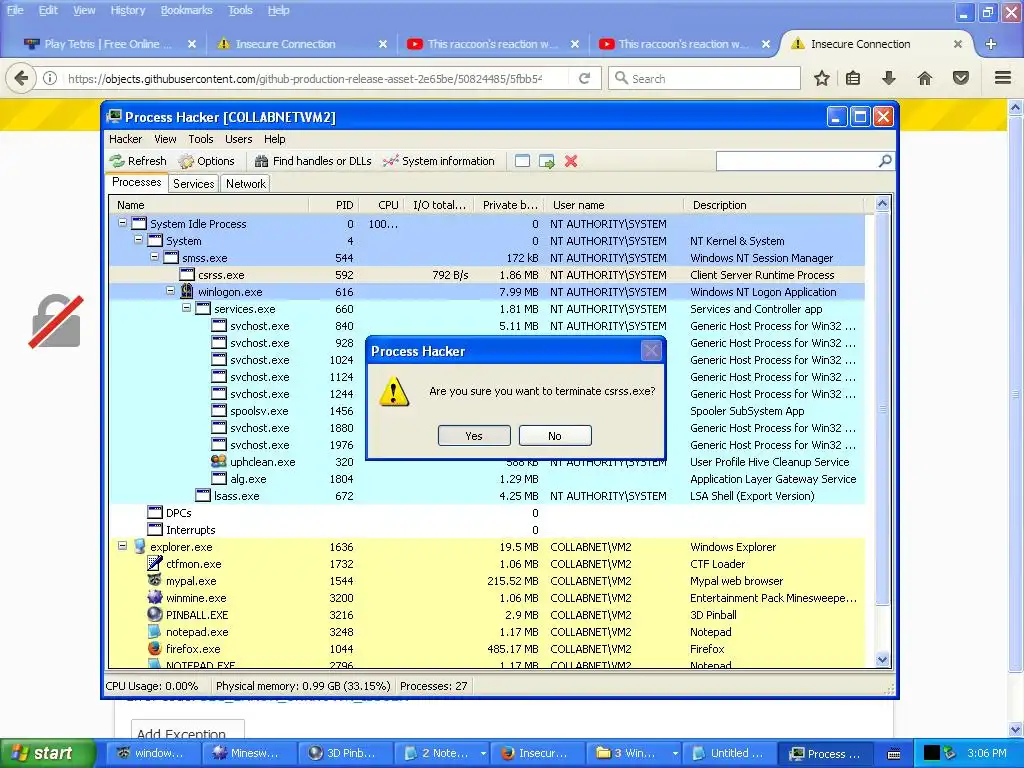The height and width of the screenshot is (768, 1024).
Task: Sort processes by the PID column
Action: (x=333, y=205)
